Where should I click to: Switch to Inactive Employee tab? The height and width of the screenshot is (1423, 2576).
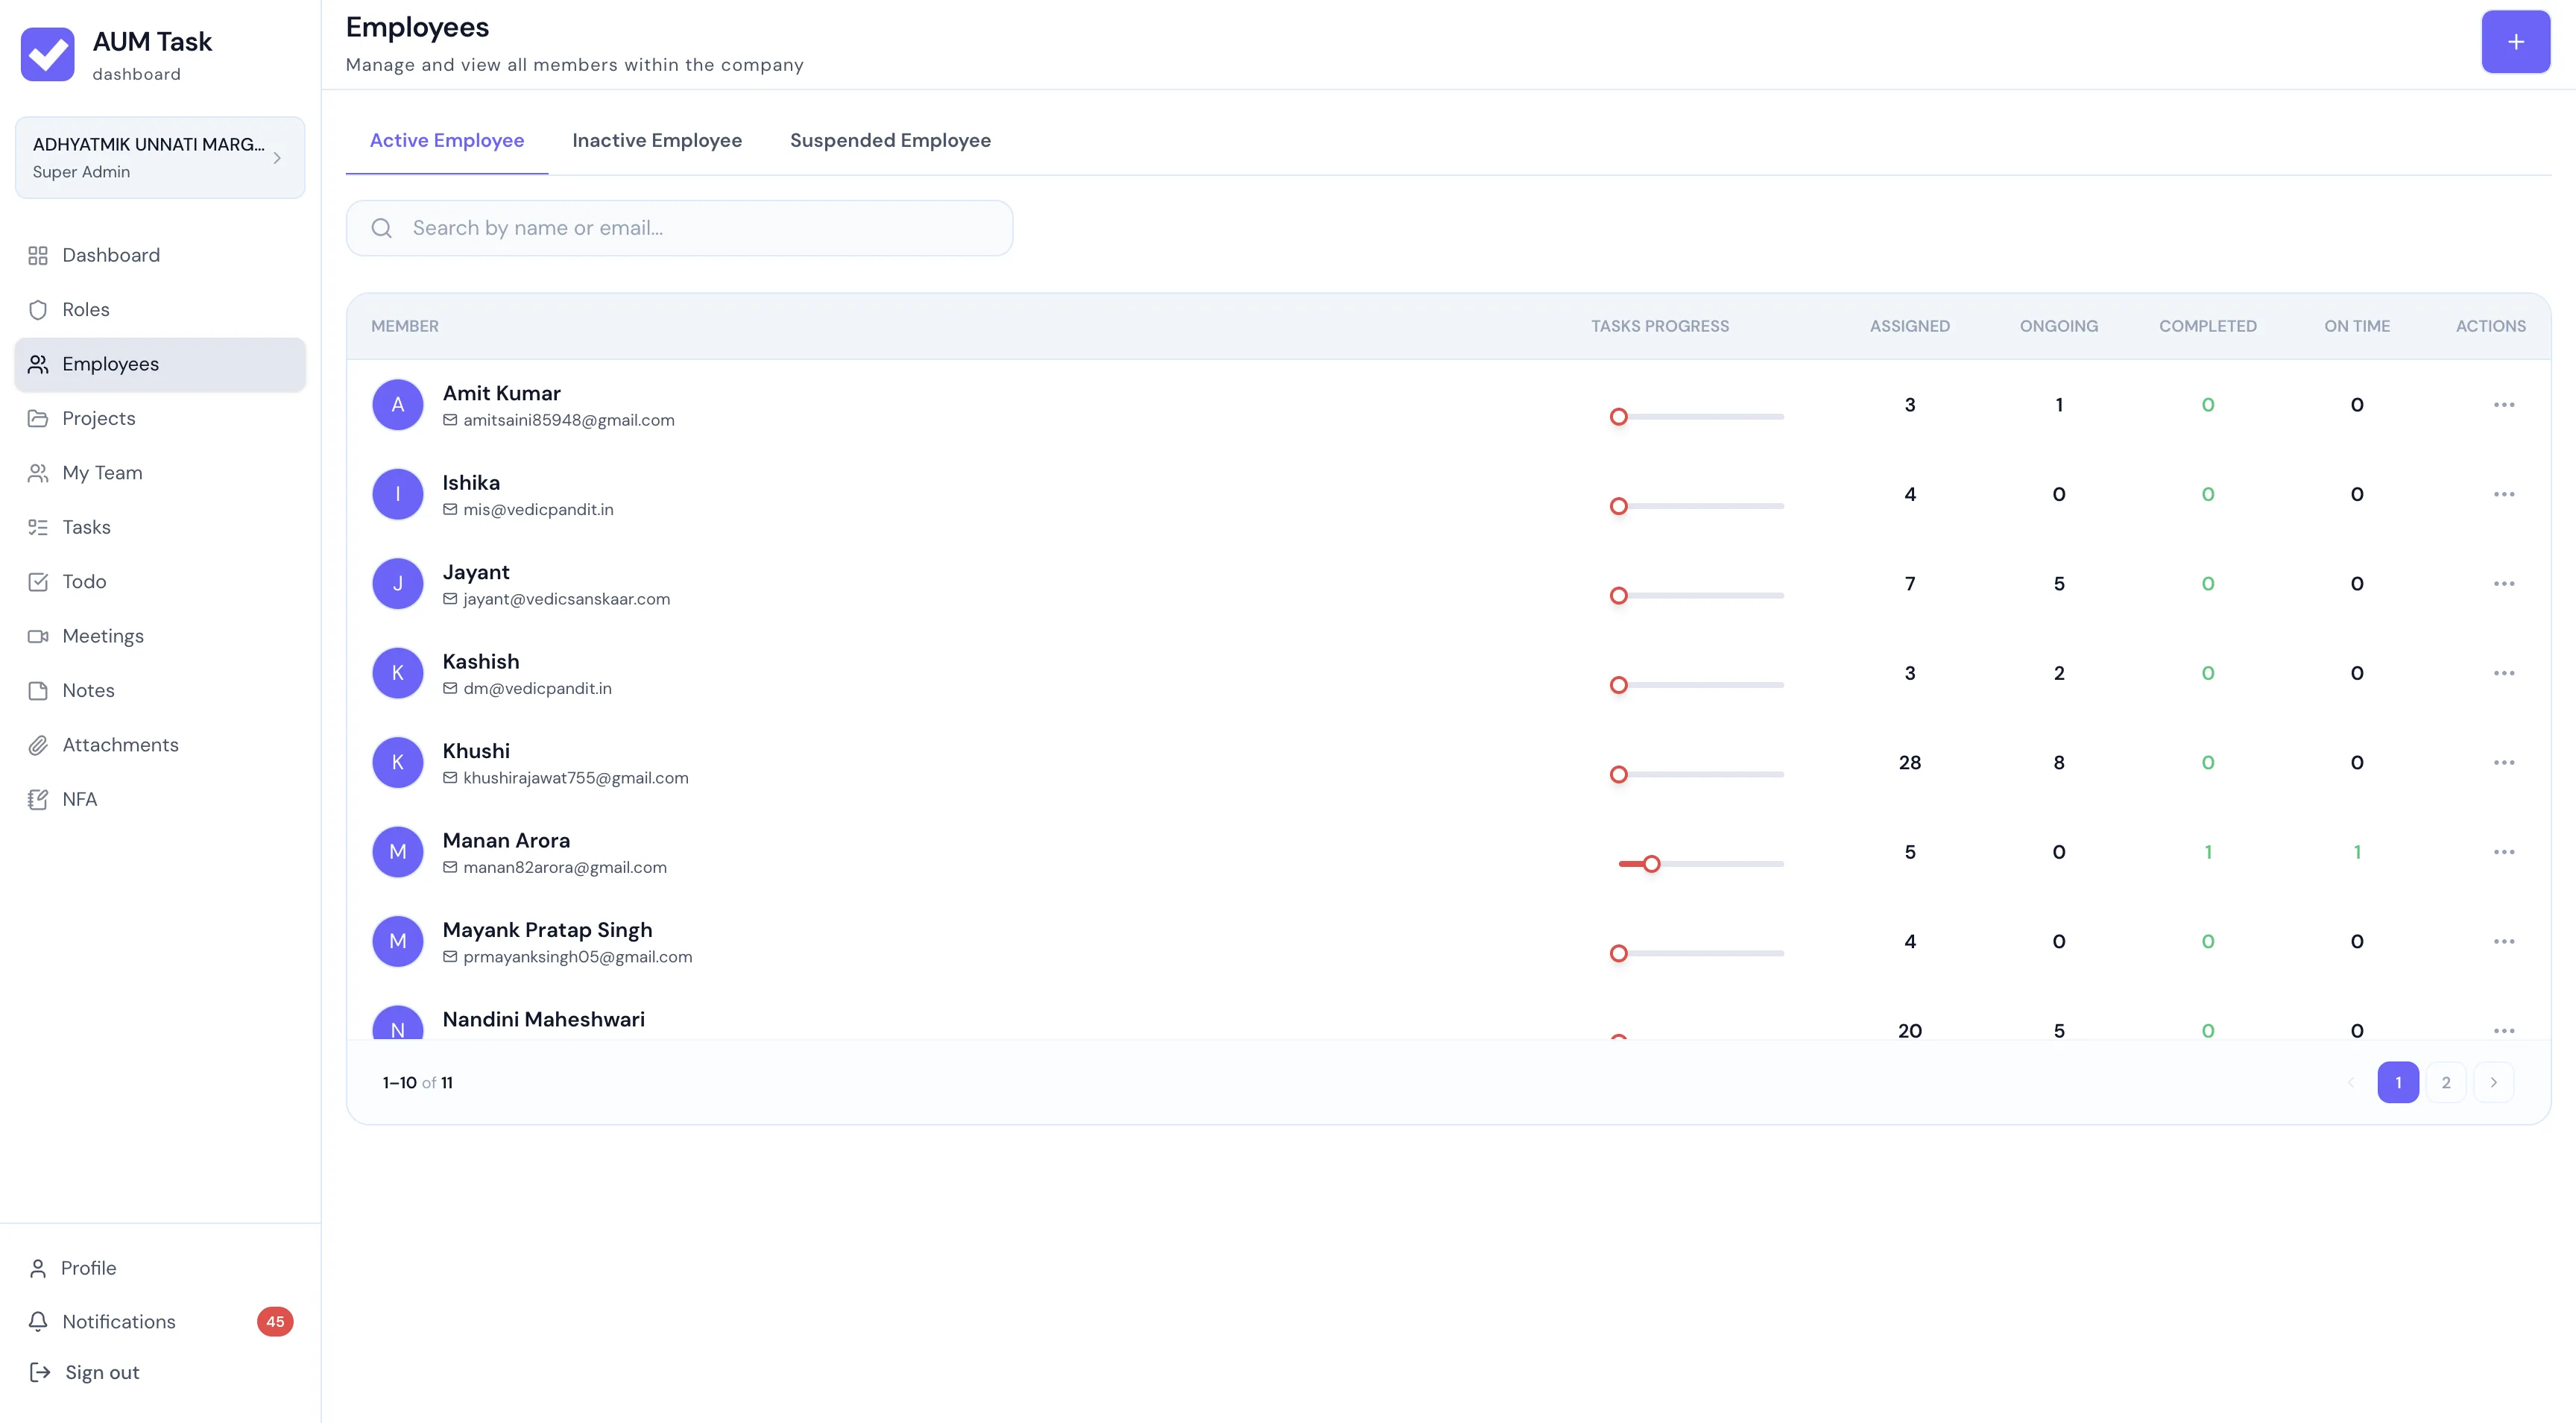657,141
